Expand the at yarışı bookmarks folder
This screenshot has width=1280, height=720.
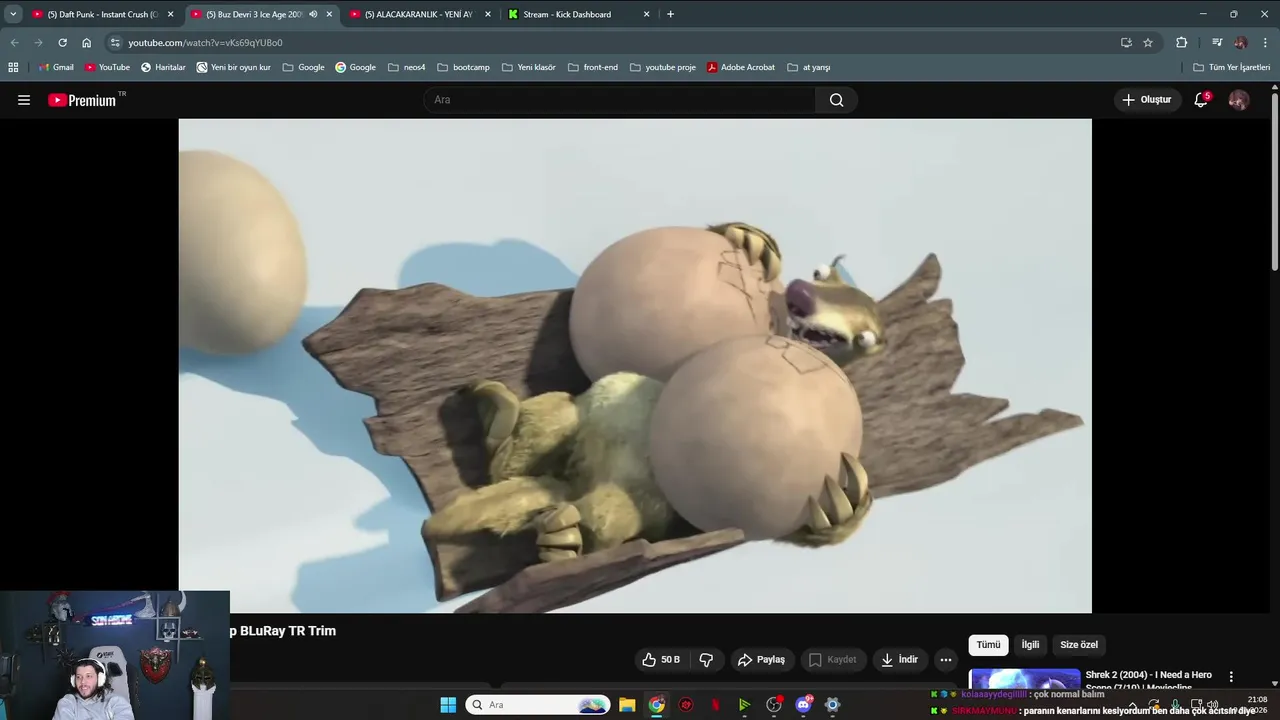click(x=809, y=67)
